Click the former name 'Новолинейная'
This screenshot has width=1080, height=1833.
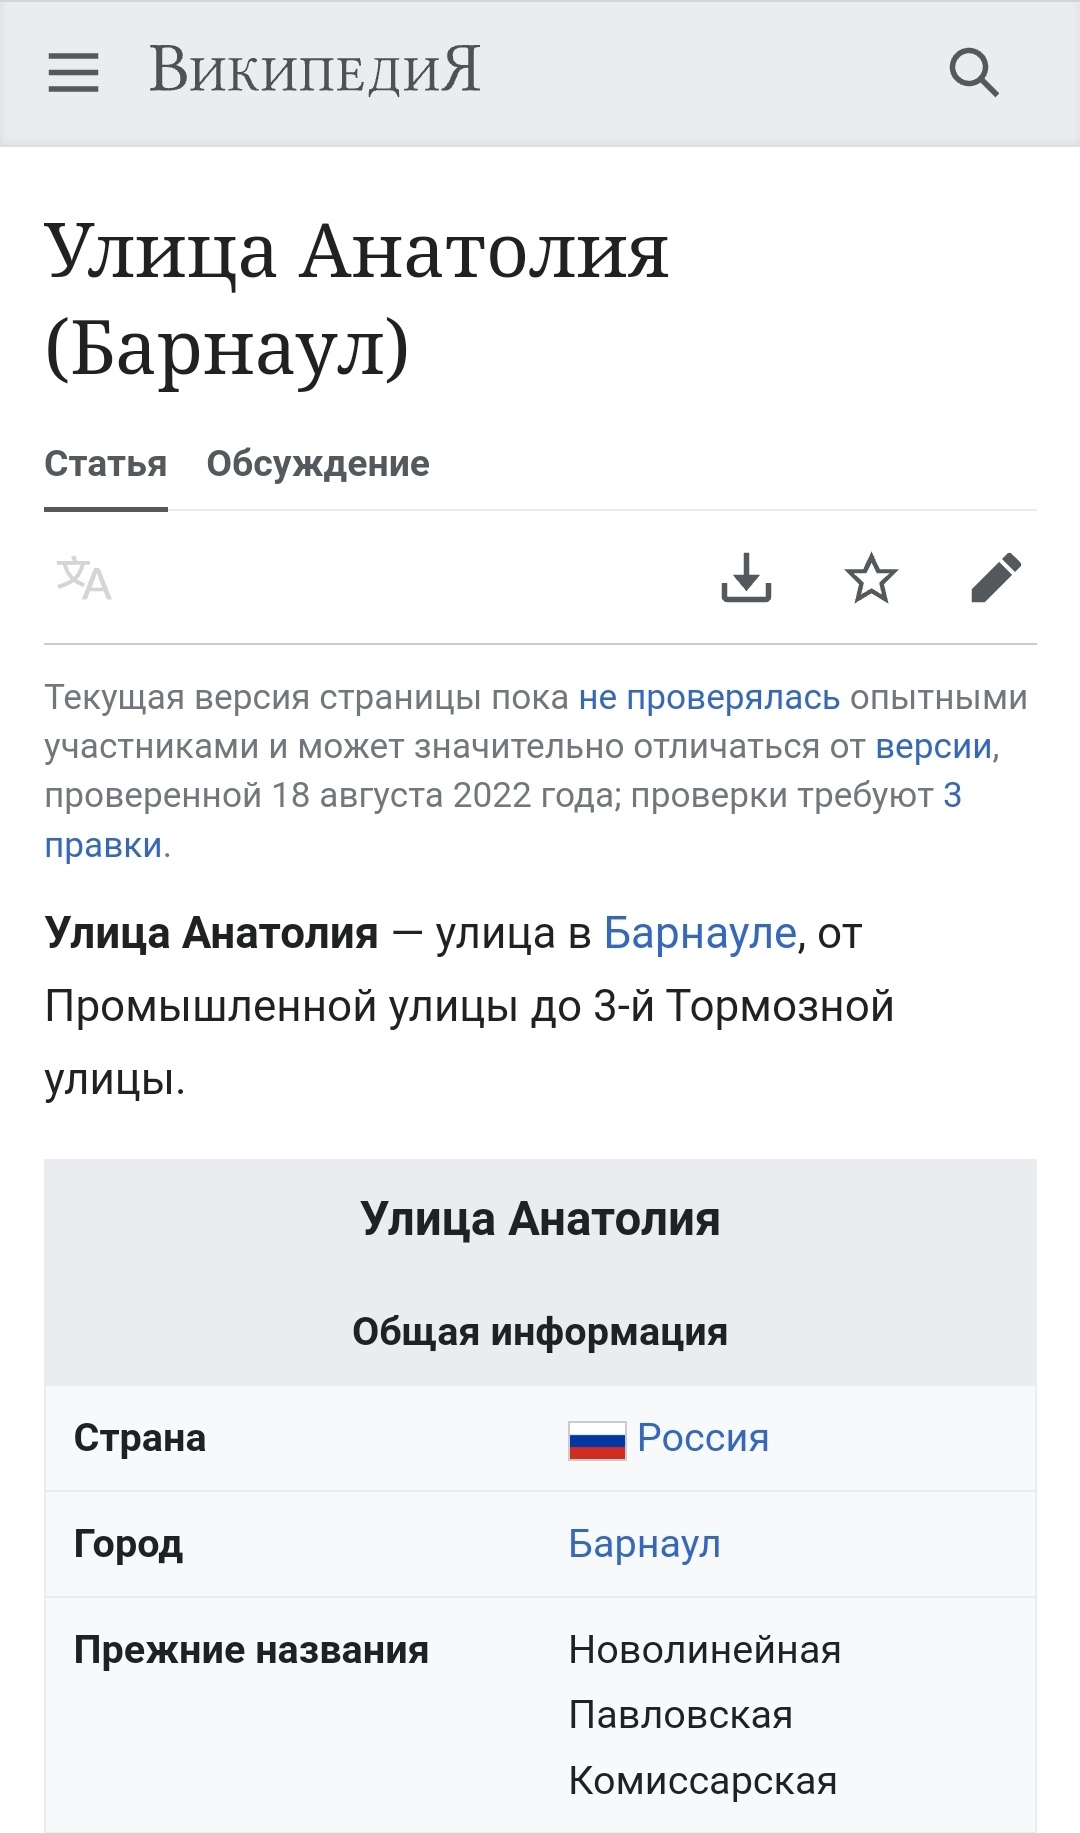point(704,1650)
